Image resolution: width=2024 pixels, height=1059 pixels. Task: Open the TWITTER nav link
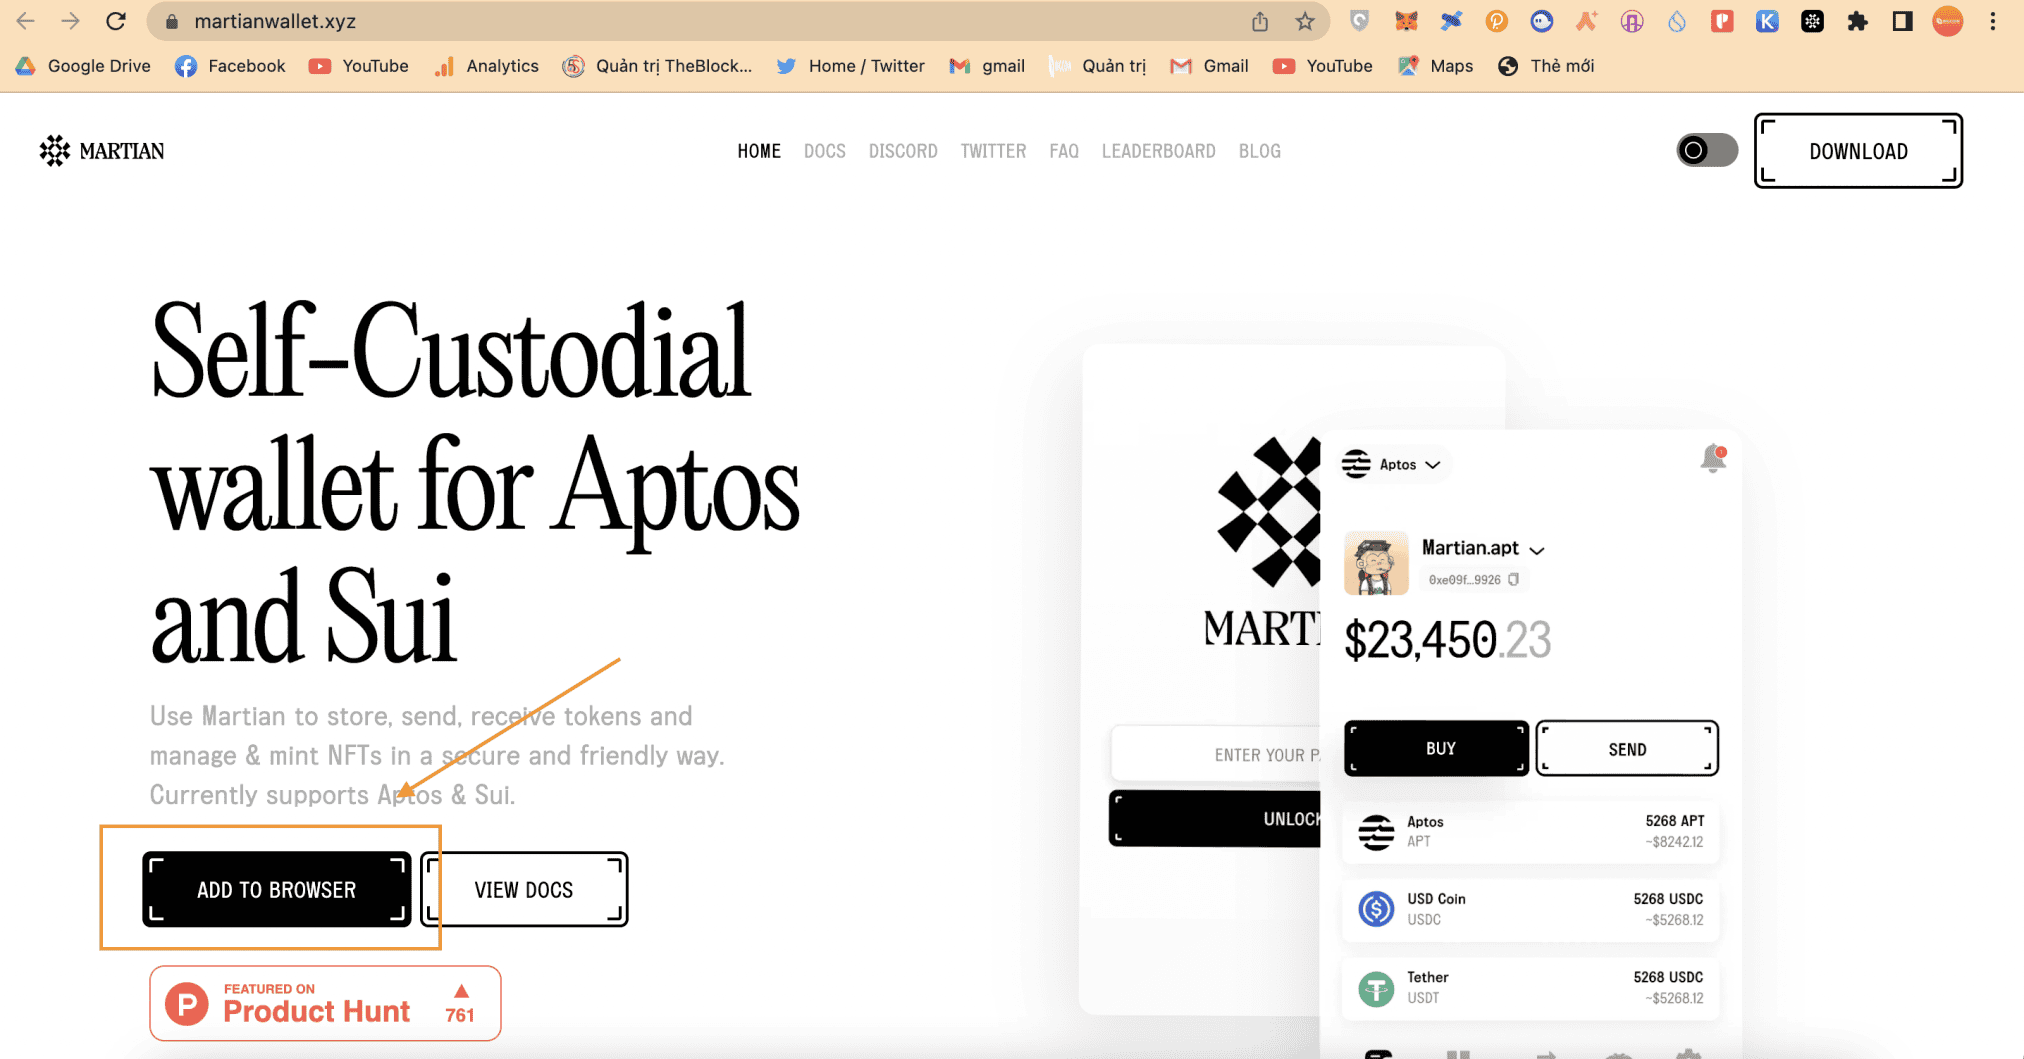pos(993,151)
